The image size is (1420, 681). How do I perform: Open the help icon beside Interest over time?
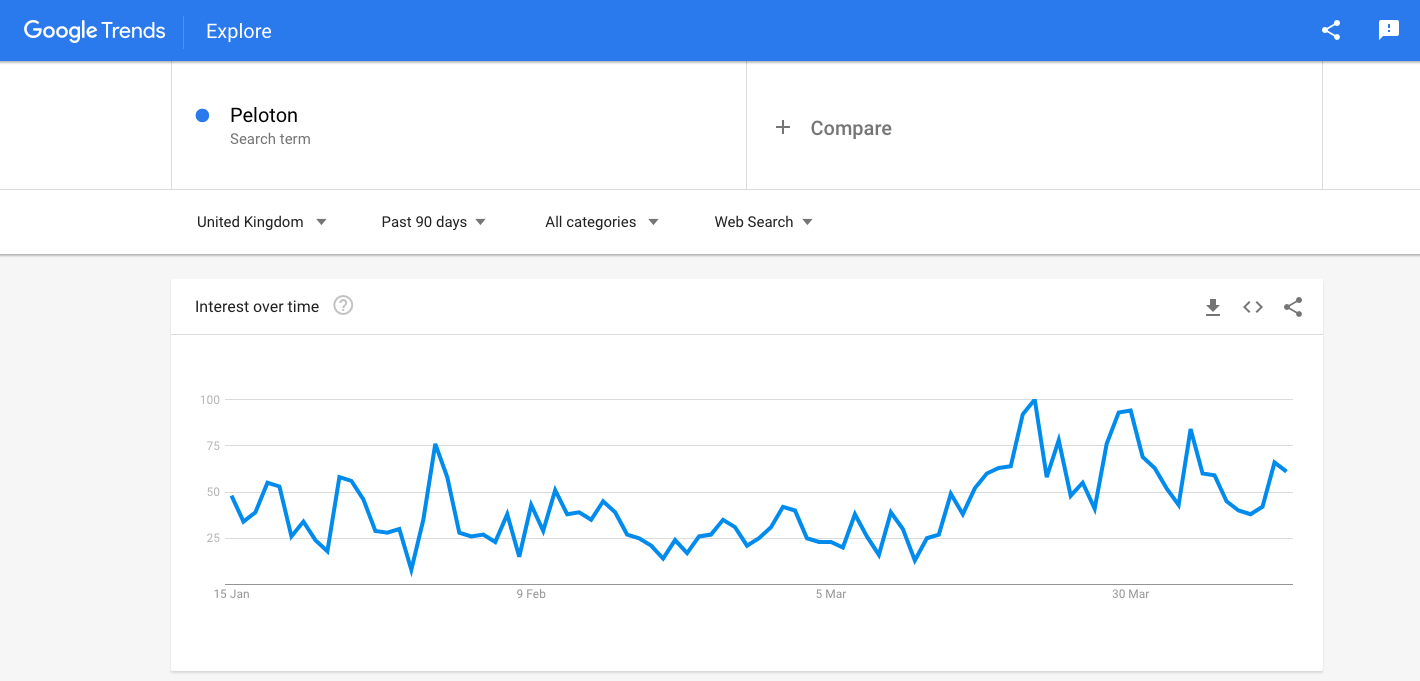point(343,306)
